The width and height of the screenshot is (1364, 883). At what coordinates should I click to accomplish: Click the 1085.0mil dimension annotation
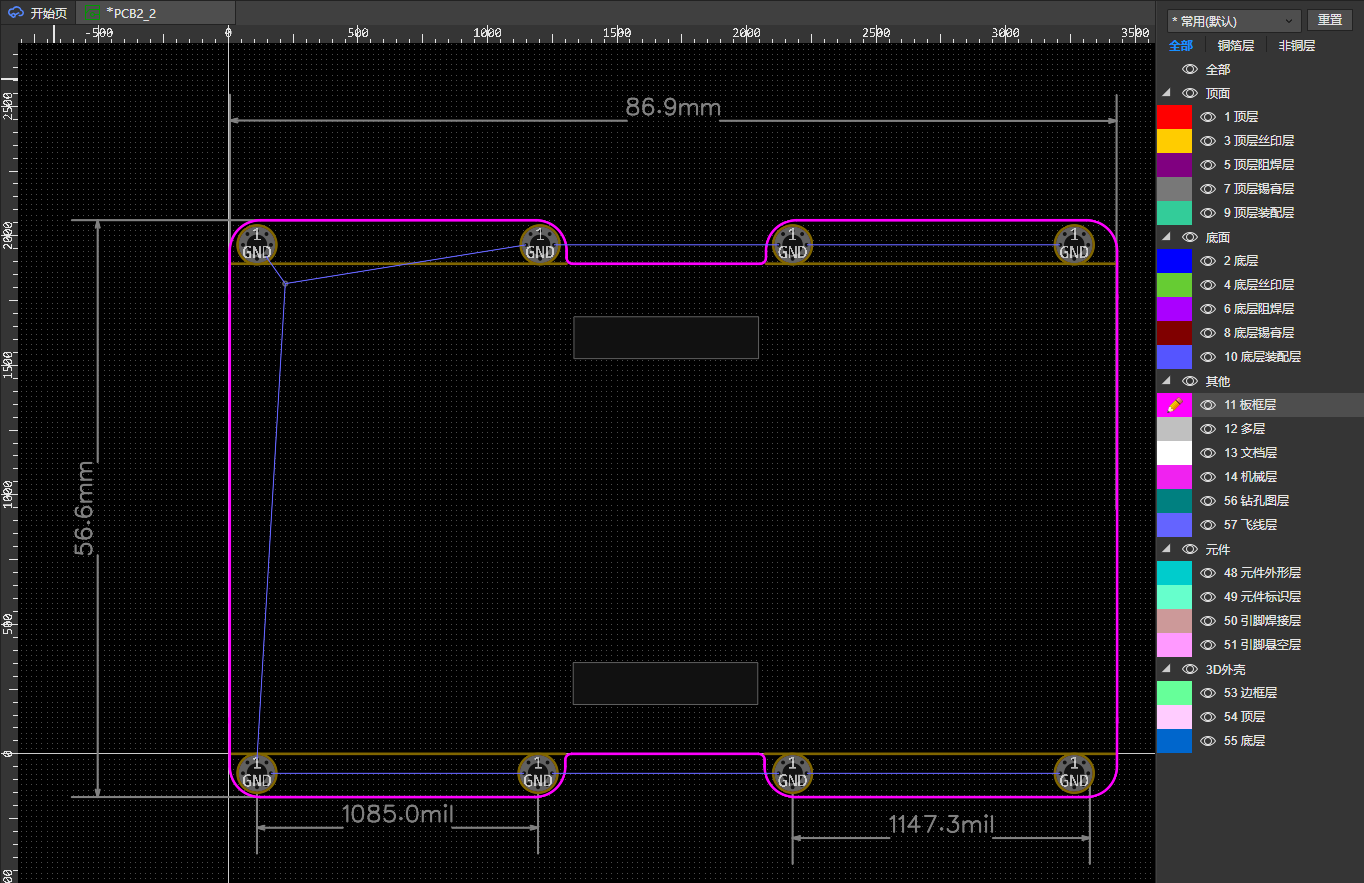(x=398, y=814)
